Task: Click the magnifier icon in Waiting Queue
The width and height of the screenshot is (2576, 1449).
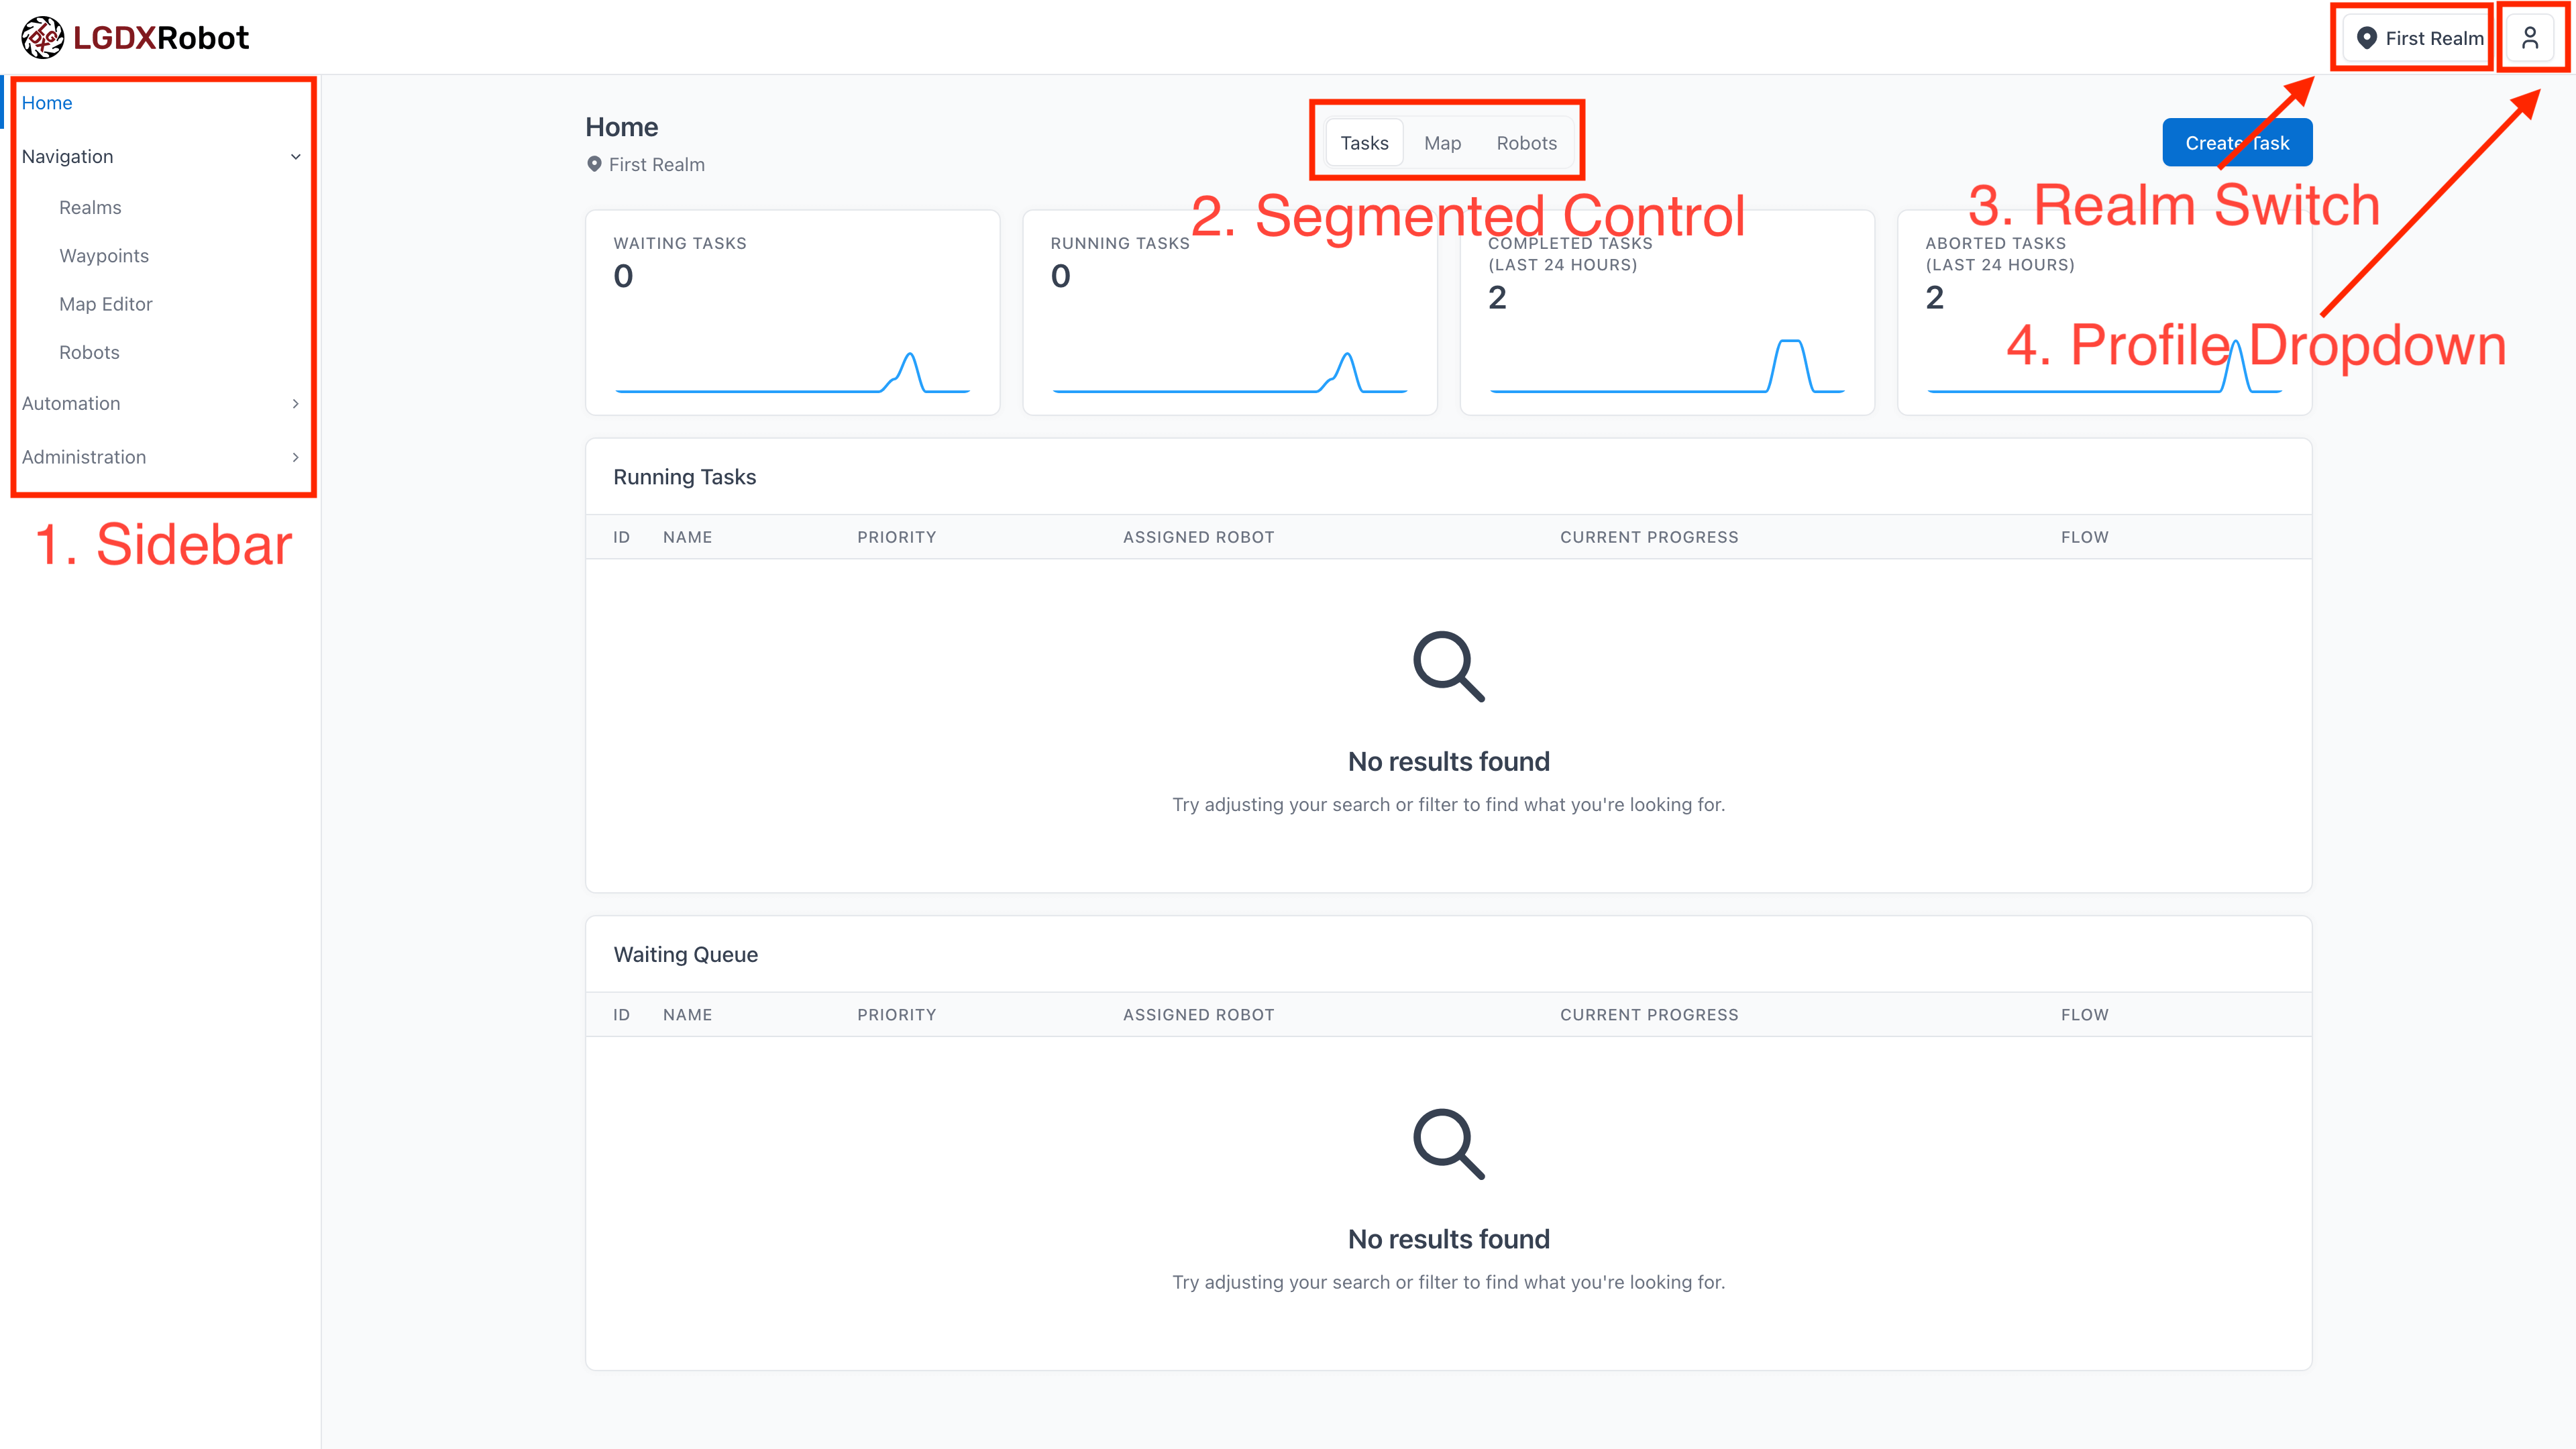Action: [x=1448, y=1143]
